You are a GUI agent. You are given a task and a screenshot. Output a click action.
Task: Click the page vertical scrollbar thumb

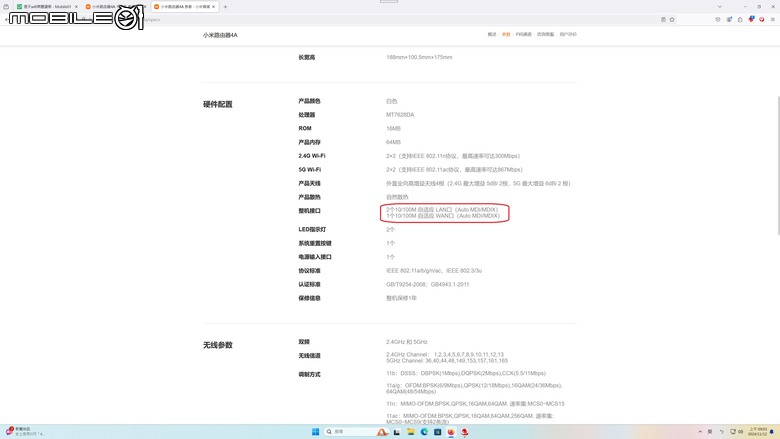[x=778, y=164]
